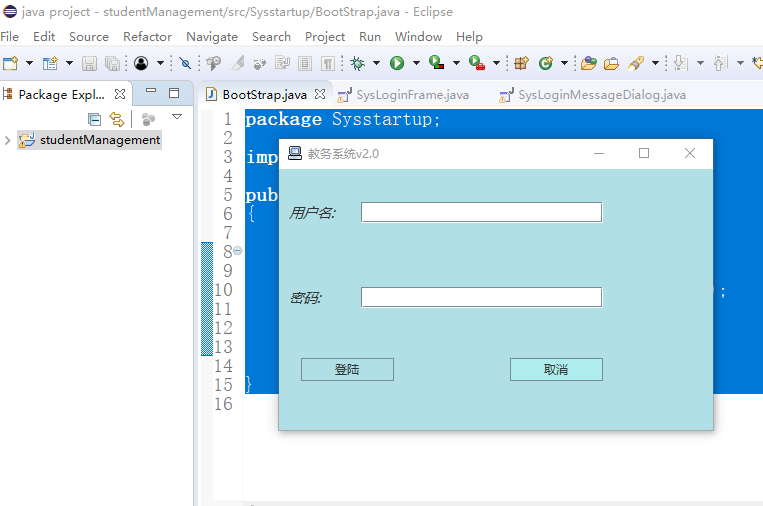
Task: Click the Save toolbar icon
Action: pos(89,63)
